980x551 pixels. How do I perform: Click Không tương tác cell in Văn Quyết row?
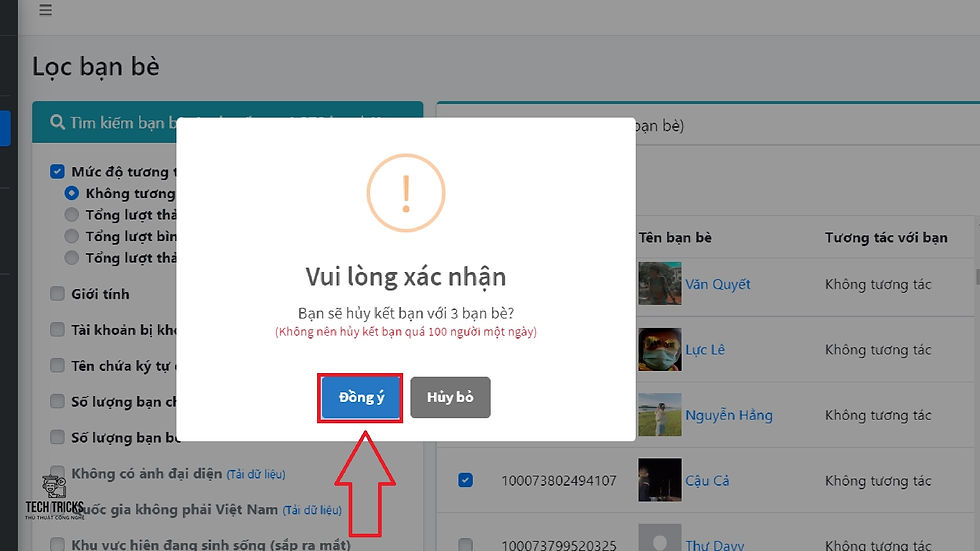878,284
